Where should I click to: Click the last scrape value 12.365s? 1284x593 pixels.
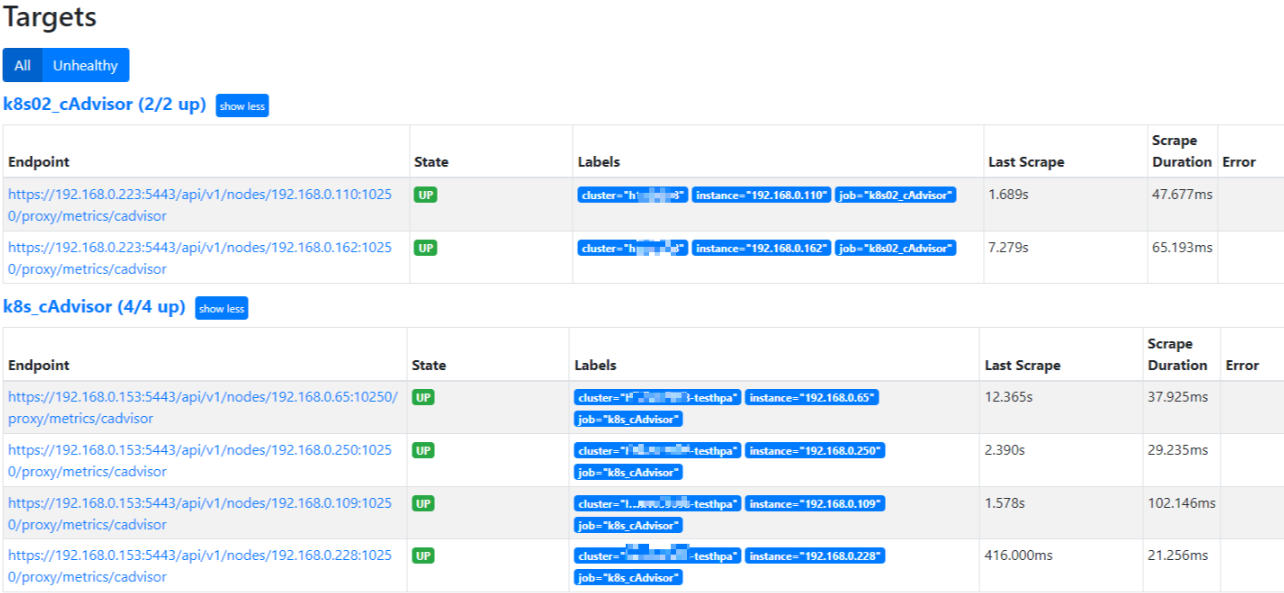pos(1008,397)
